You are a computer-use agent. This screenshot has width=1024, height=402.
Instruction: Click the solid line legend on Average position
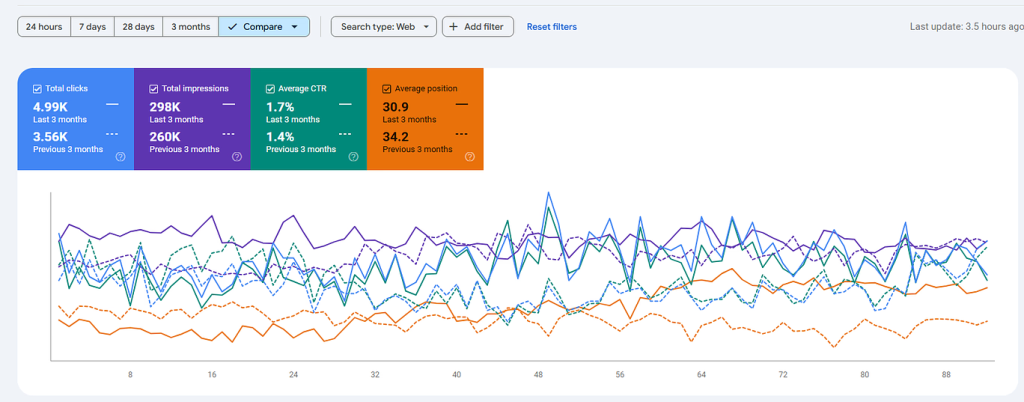pos(462,104)
